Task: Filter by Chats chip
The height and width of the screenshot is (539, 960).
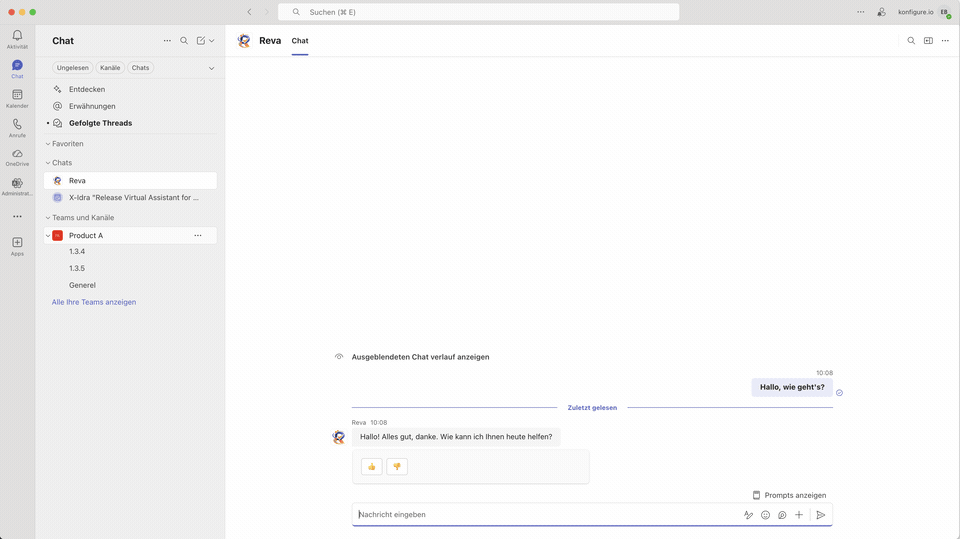Action: pyautogui.click(x=140, y=68)
